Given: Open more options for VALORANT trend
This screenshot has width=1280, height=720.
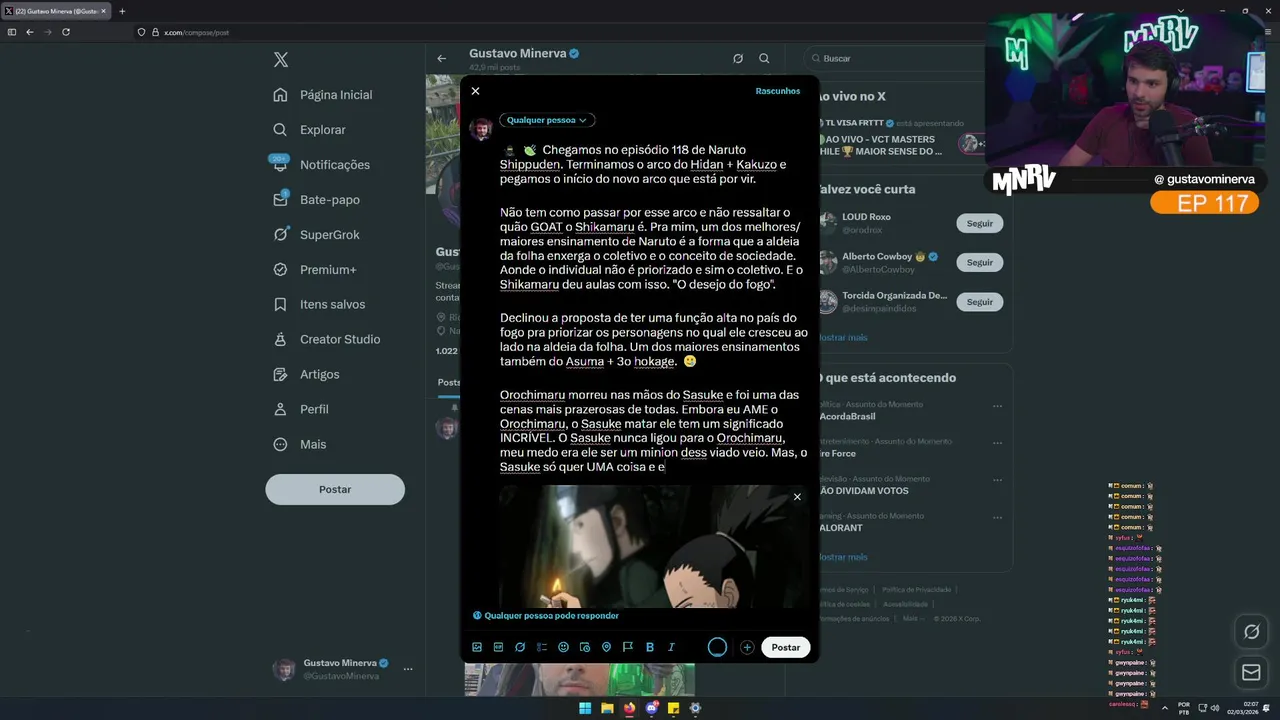Looking at the screenshot, I should coord(997,517).
